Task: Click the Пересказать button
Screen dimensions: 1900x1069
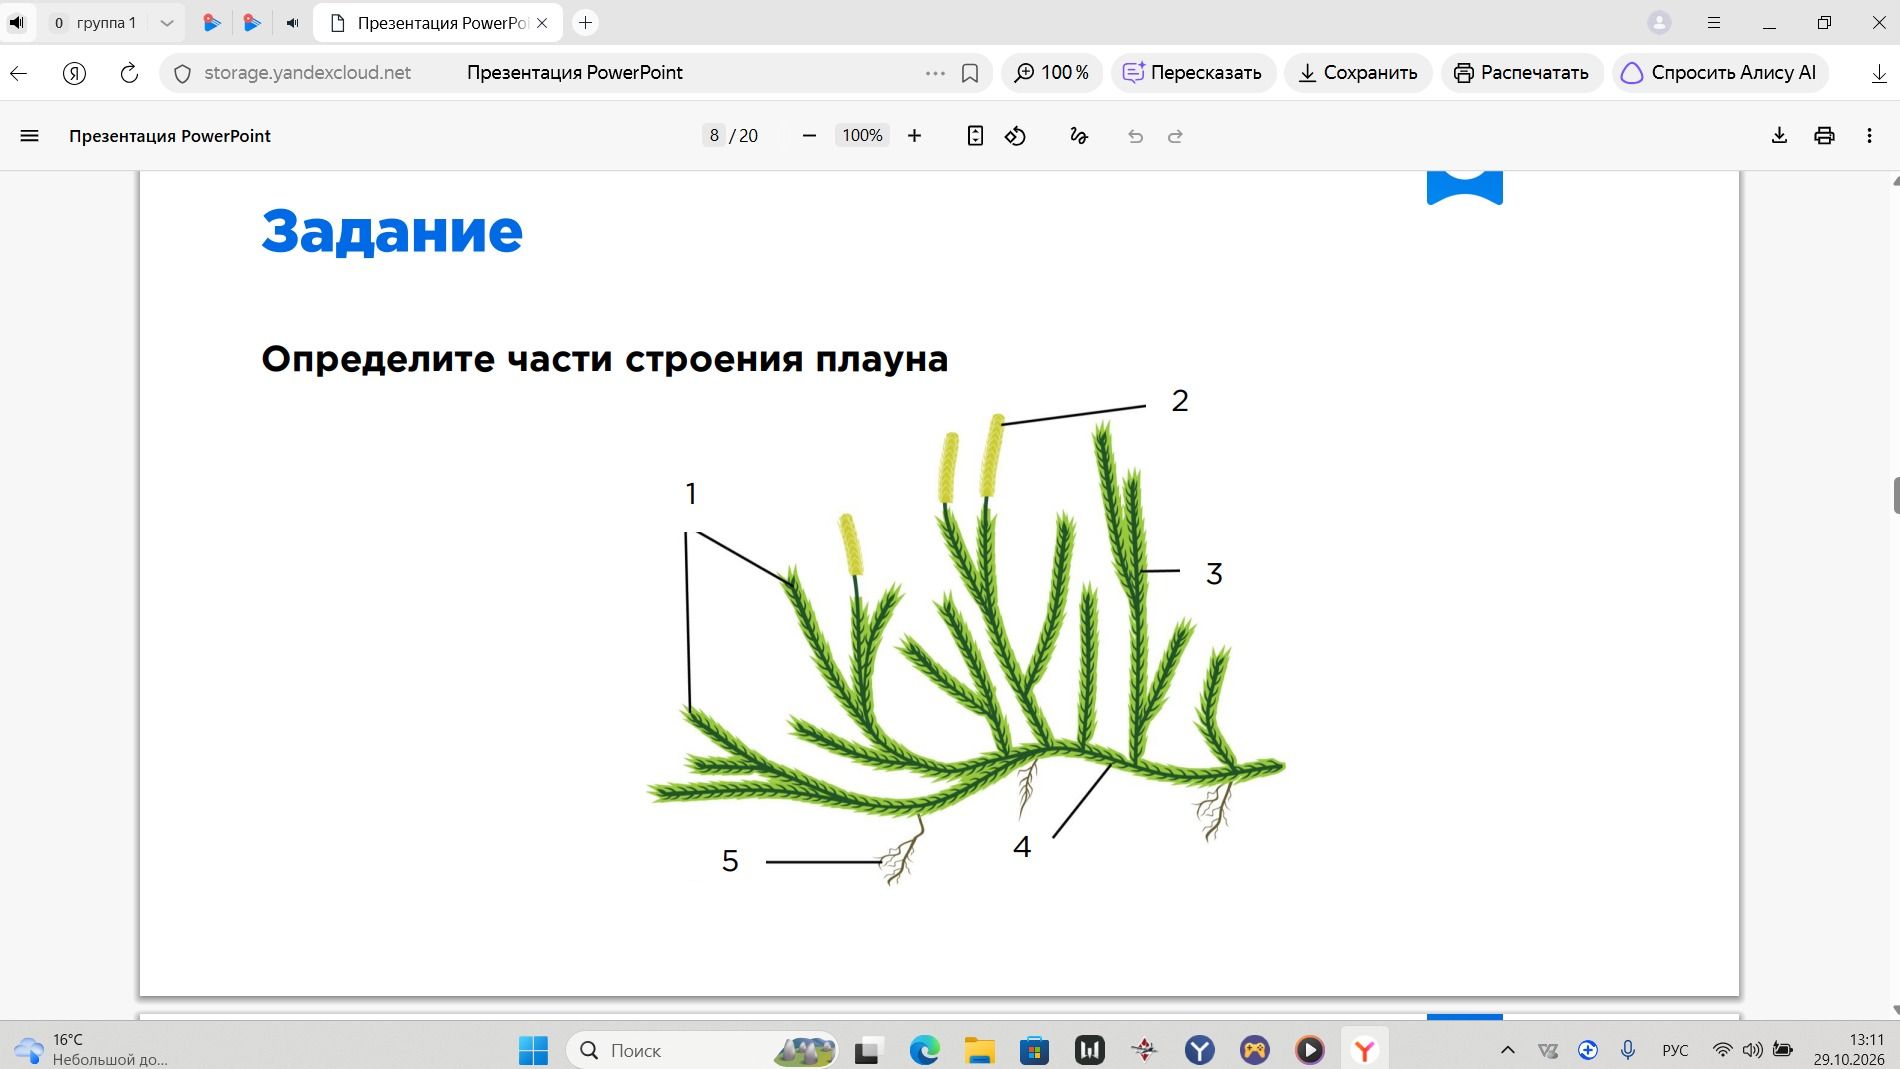Action: coord(1193,73)
